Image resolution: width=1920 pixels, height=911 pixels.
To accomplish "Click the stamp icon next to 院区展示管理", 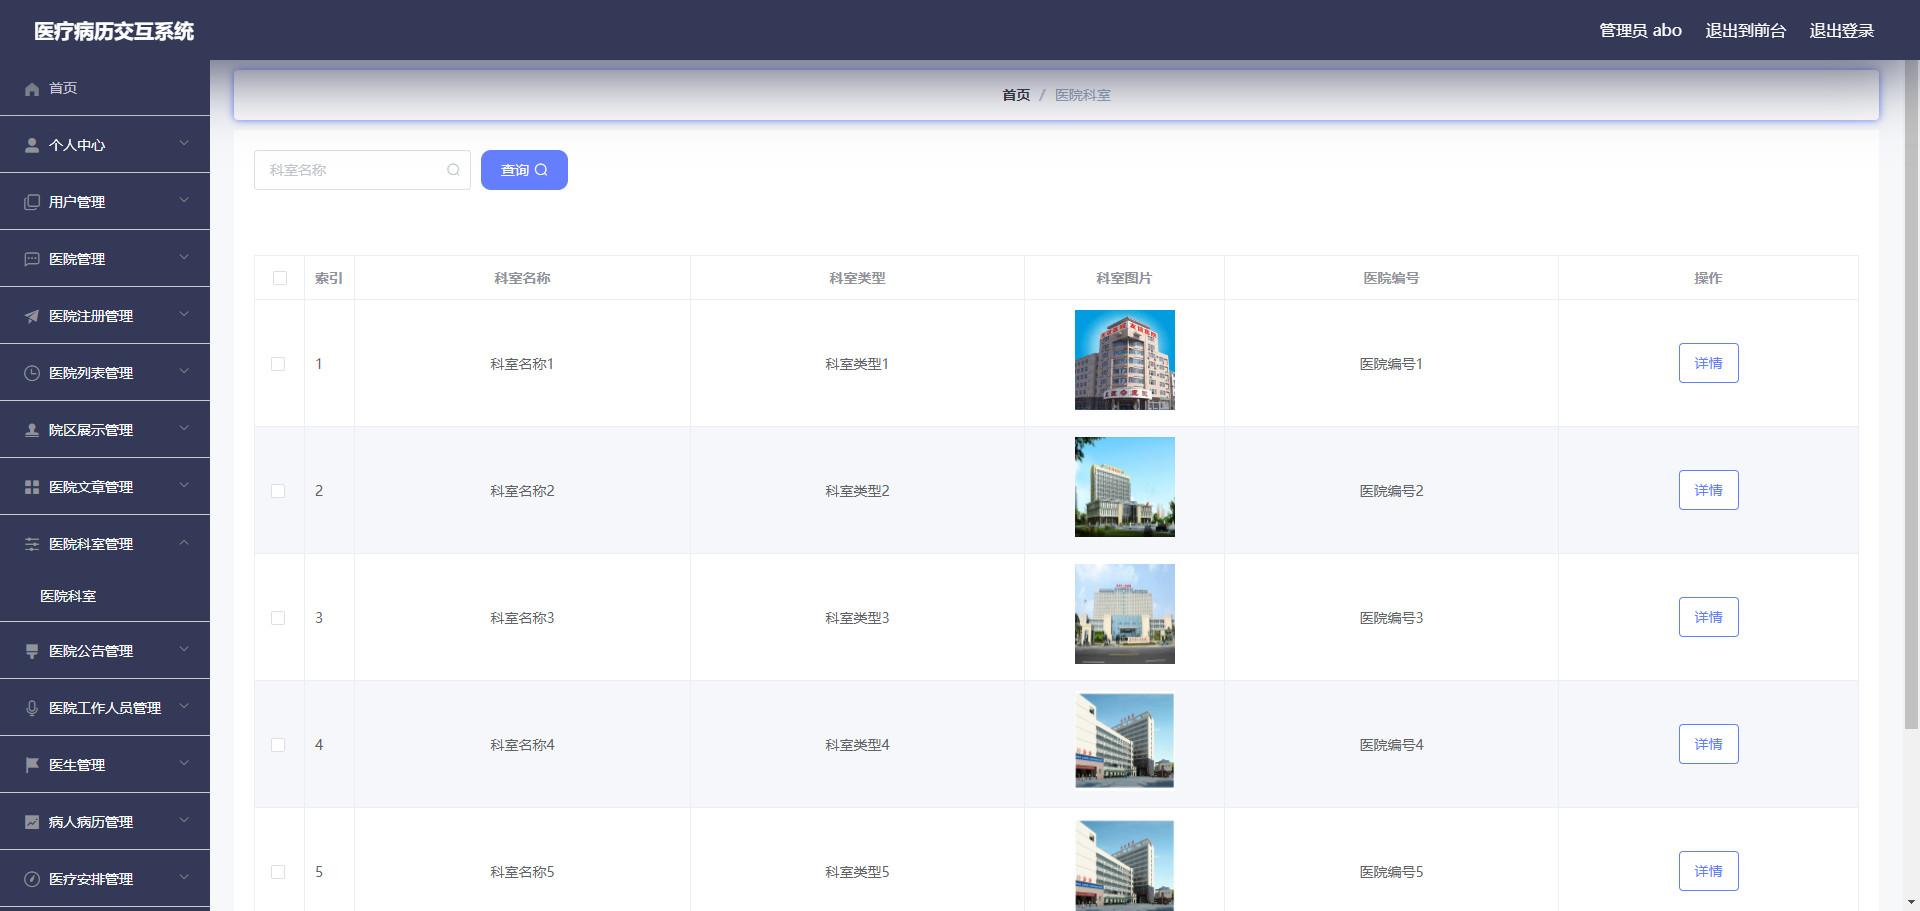I will coord(32,430).
